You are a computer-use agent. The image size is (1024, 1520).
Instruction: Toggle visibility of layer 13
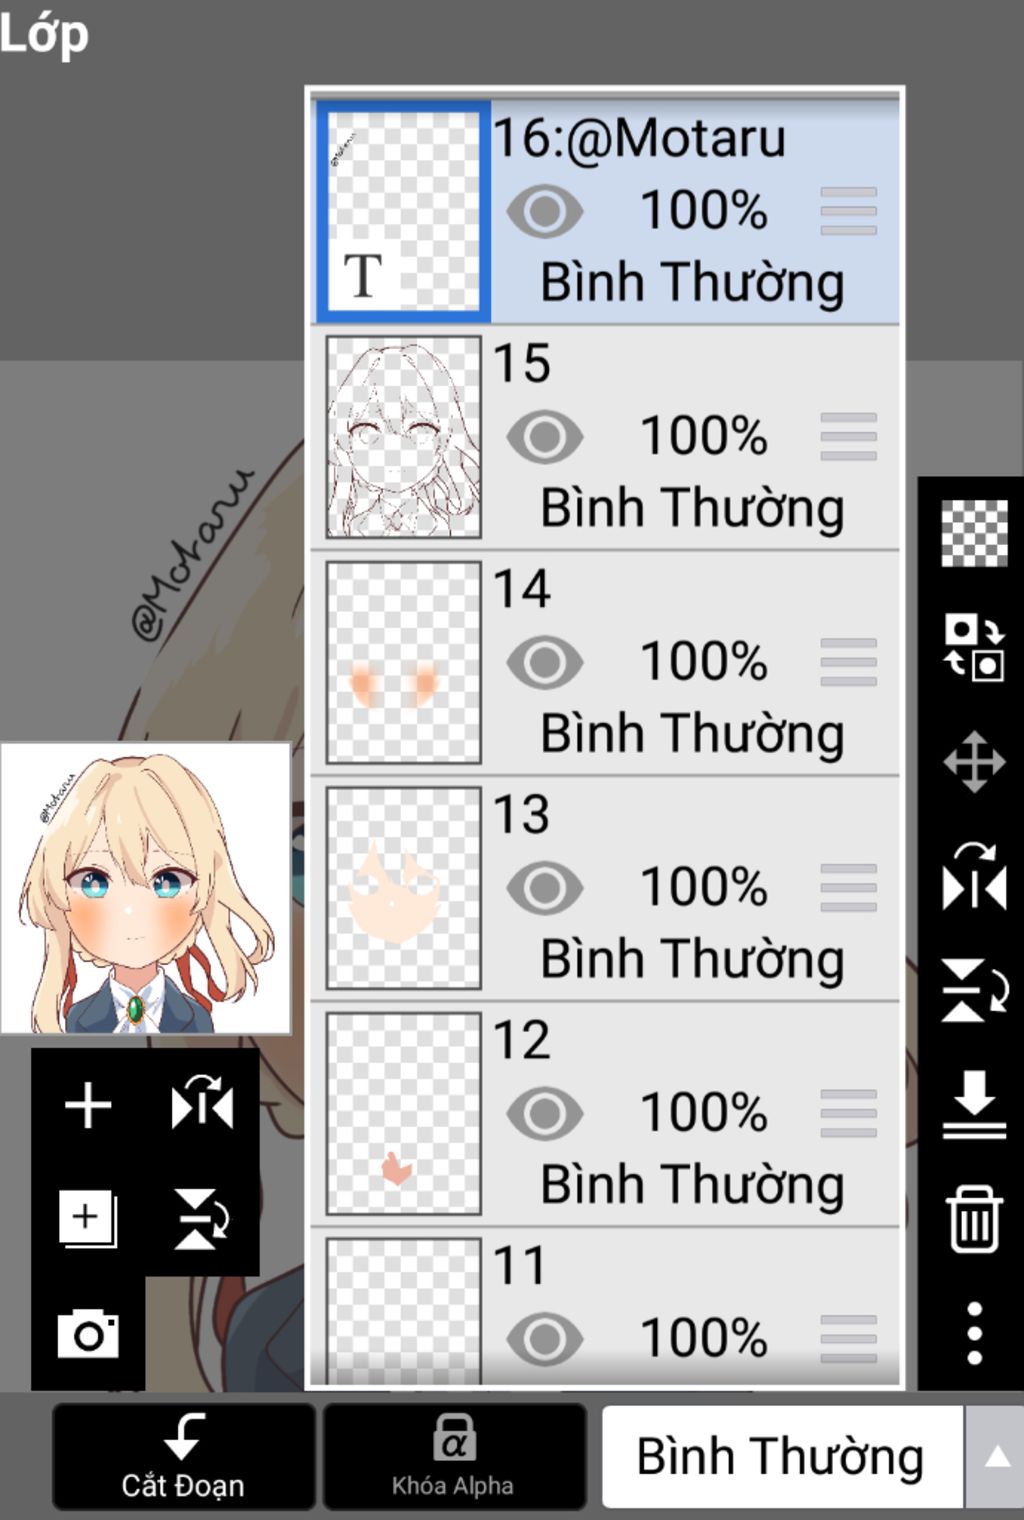pos(544,888)
